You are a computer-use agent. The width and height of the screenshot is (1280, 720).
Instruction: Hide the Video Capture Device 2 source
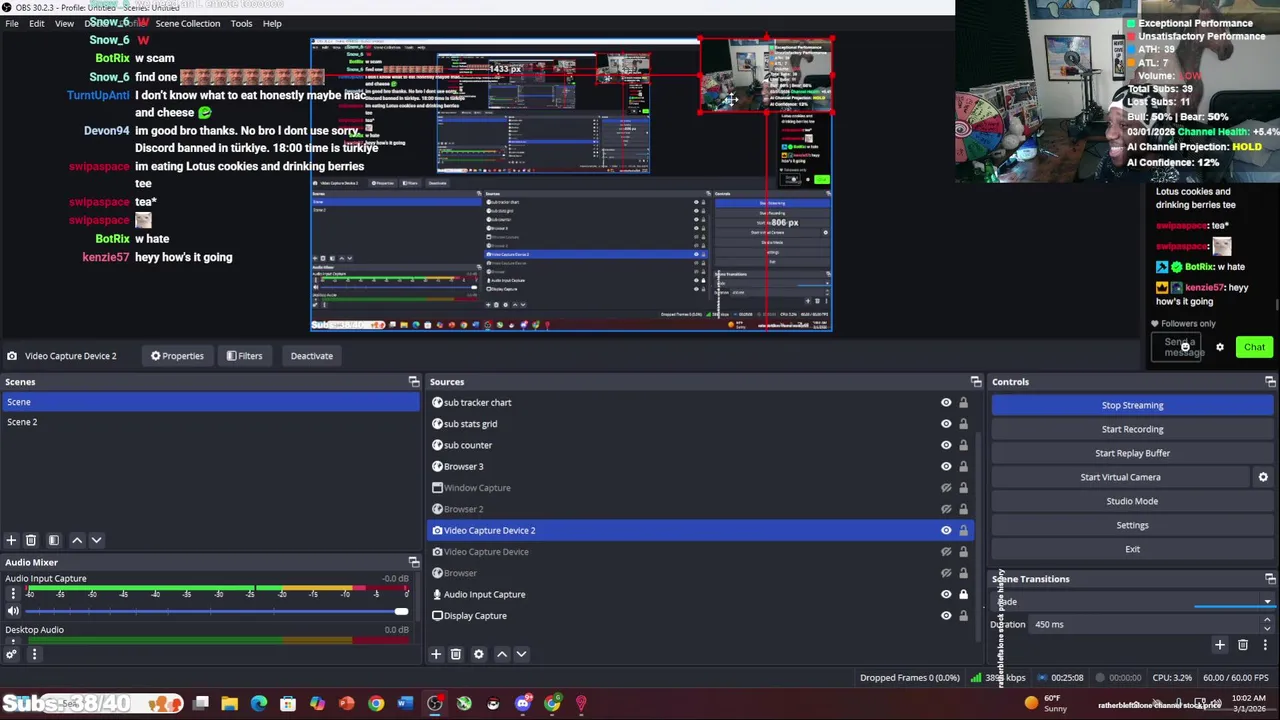click(x=946, y=531)
